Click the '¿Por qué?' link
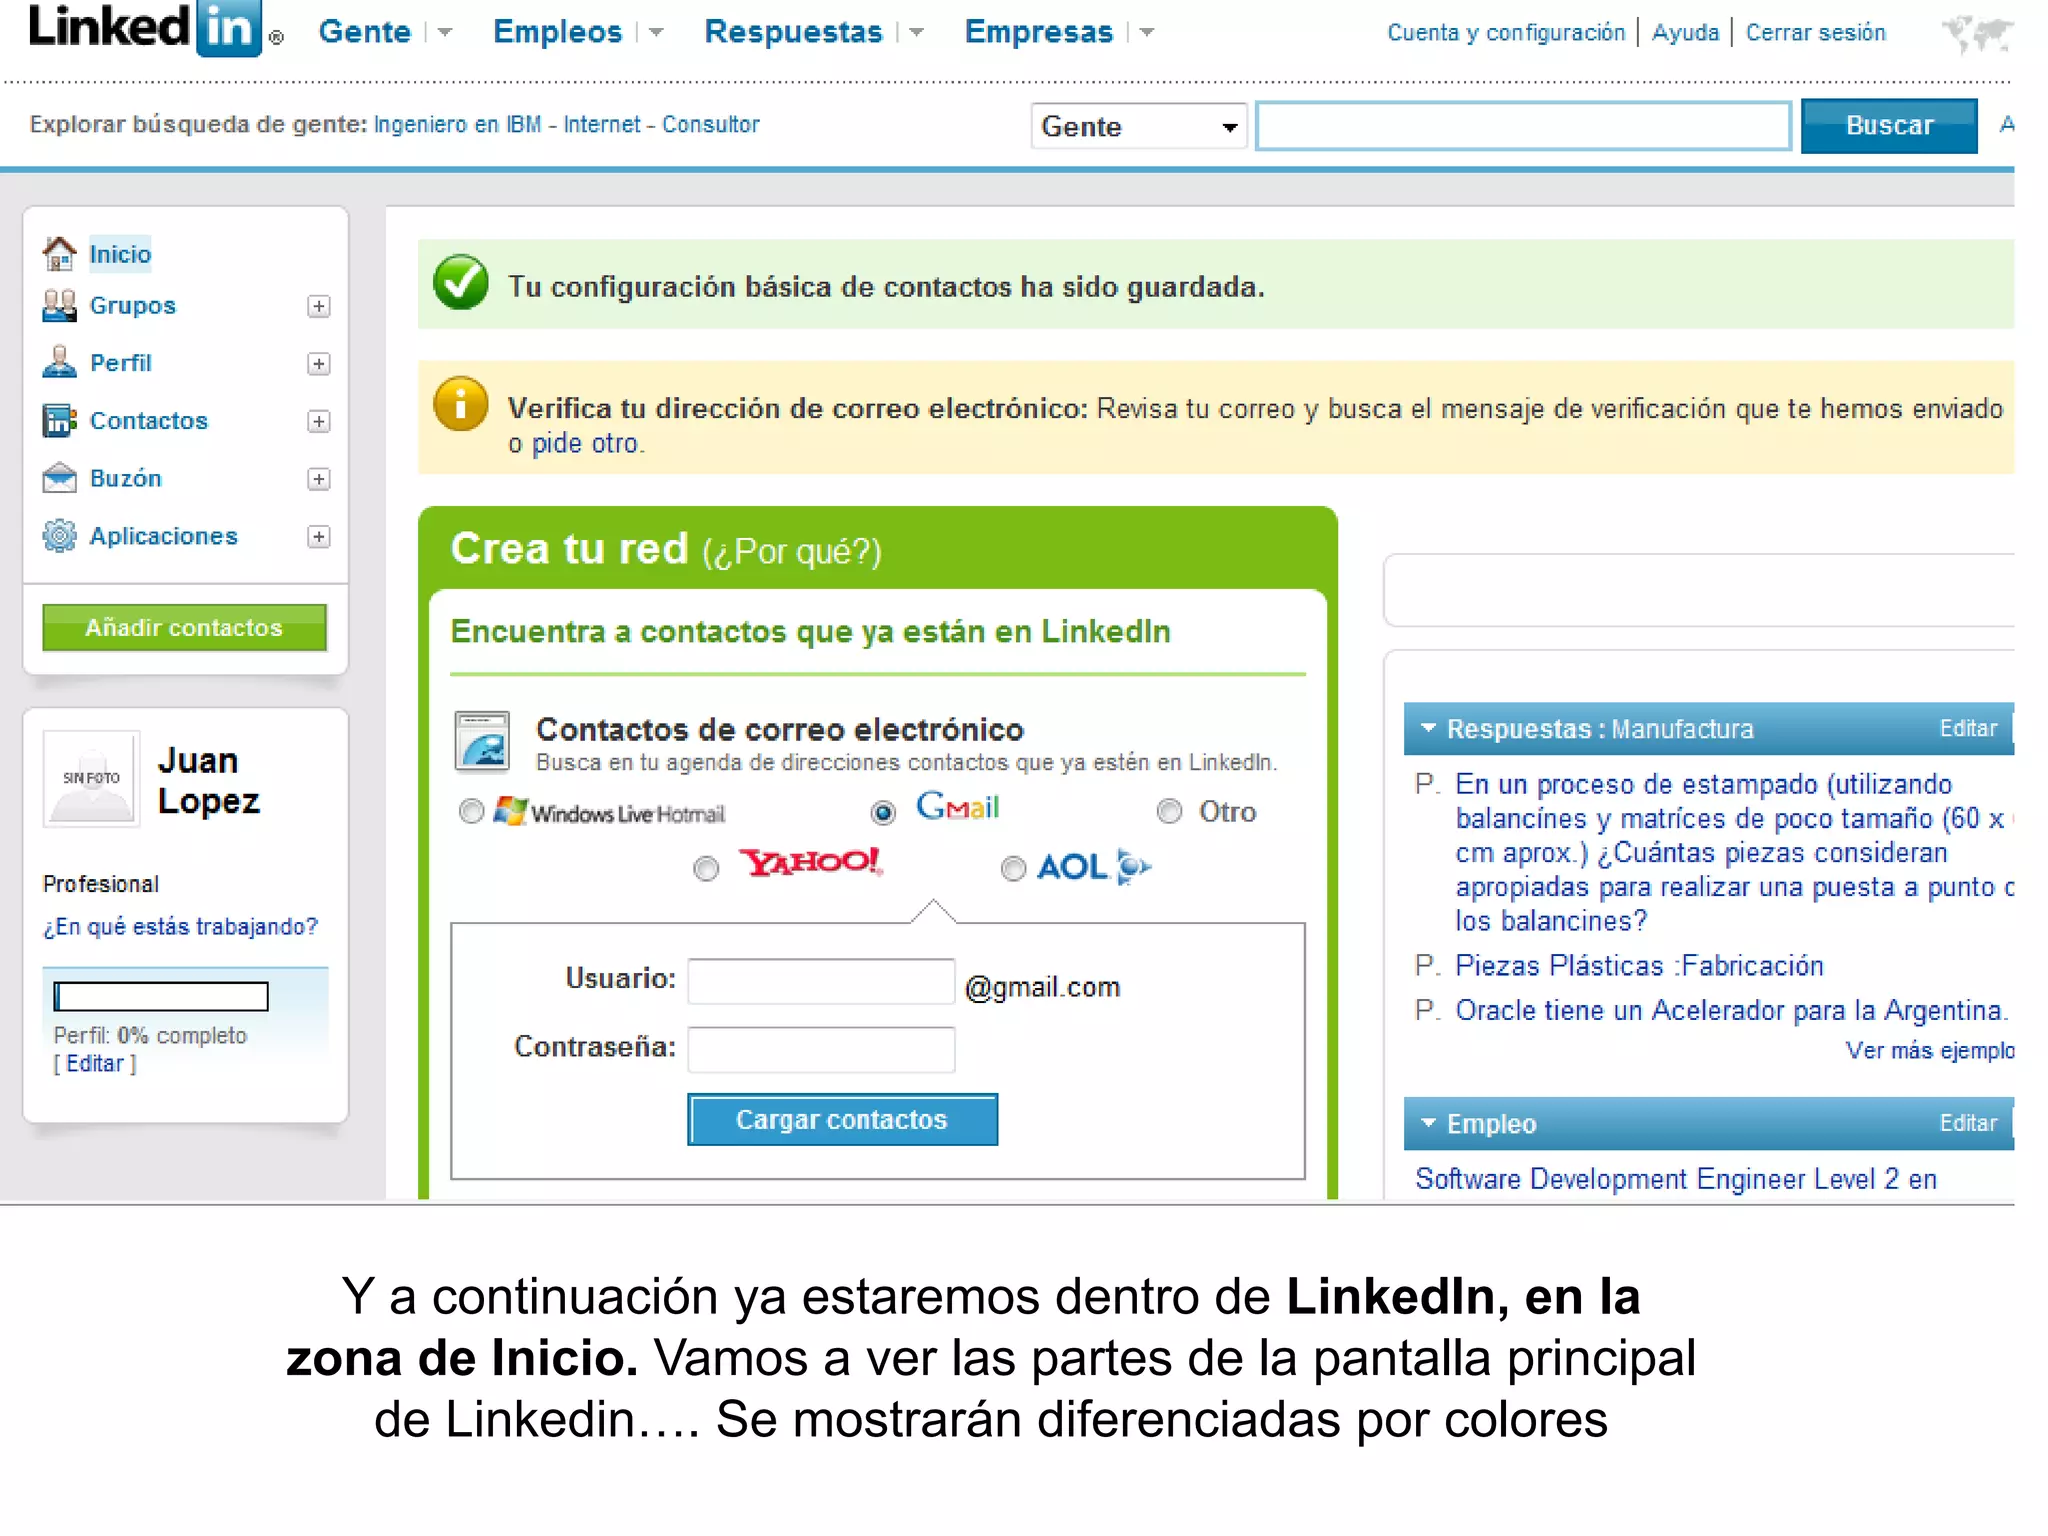 (x=792, y=552)
